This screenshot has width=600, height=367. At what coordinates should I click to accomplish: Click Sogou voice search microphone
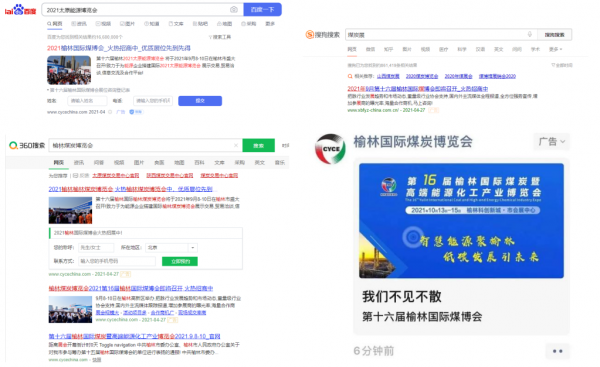pyautogui.click(x=530, y=34)
